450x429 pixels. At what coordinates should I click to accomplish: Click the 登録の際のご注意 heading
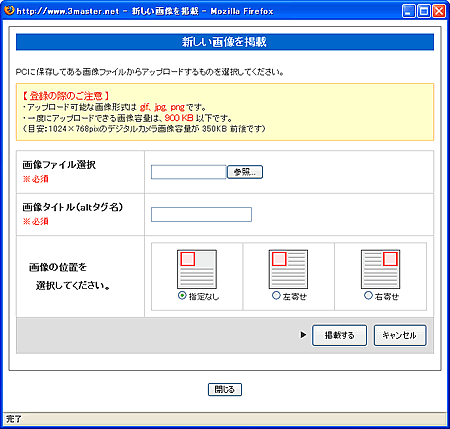66,96
